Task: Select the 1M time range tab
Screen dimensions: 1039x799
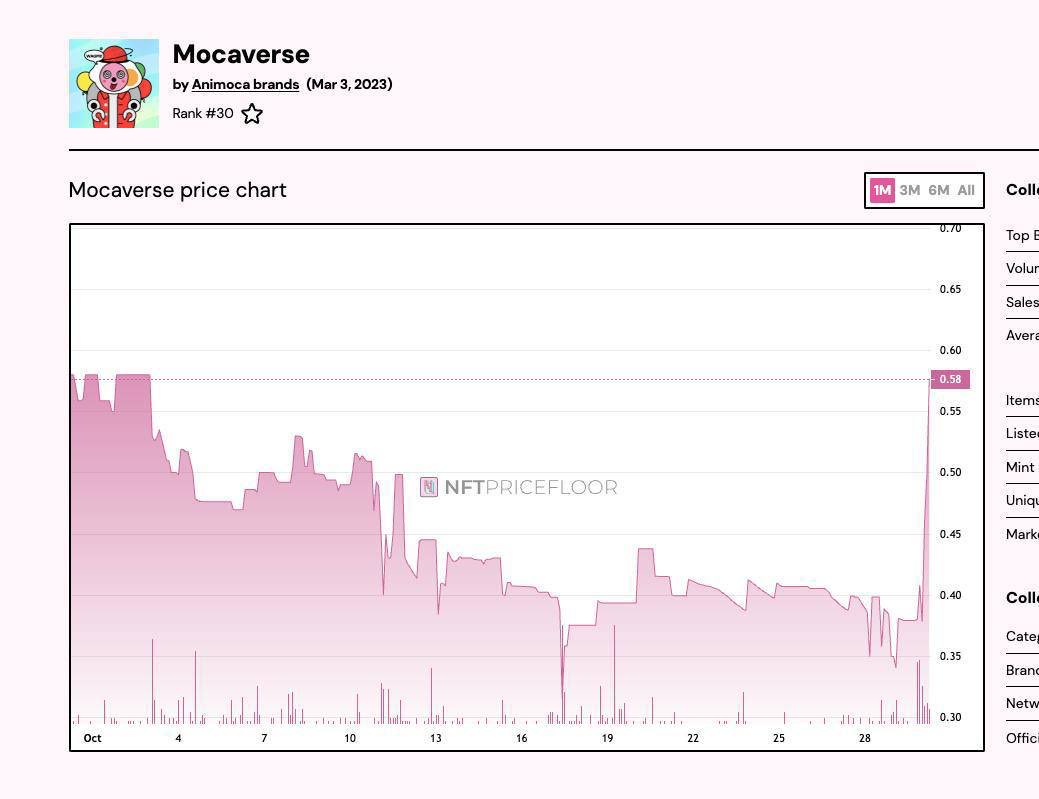Action: click(x=882, y=190)
